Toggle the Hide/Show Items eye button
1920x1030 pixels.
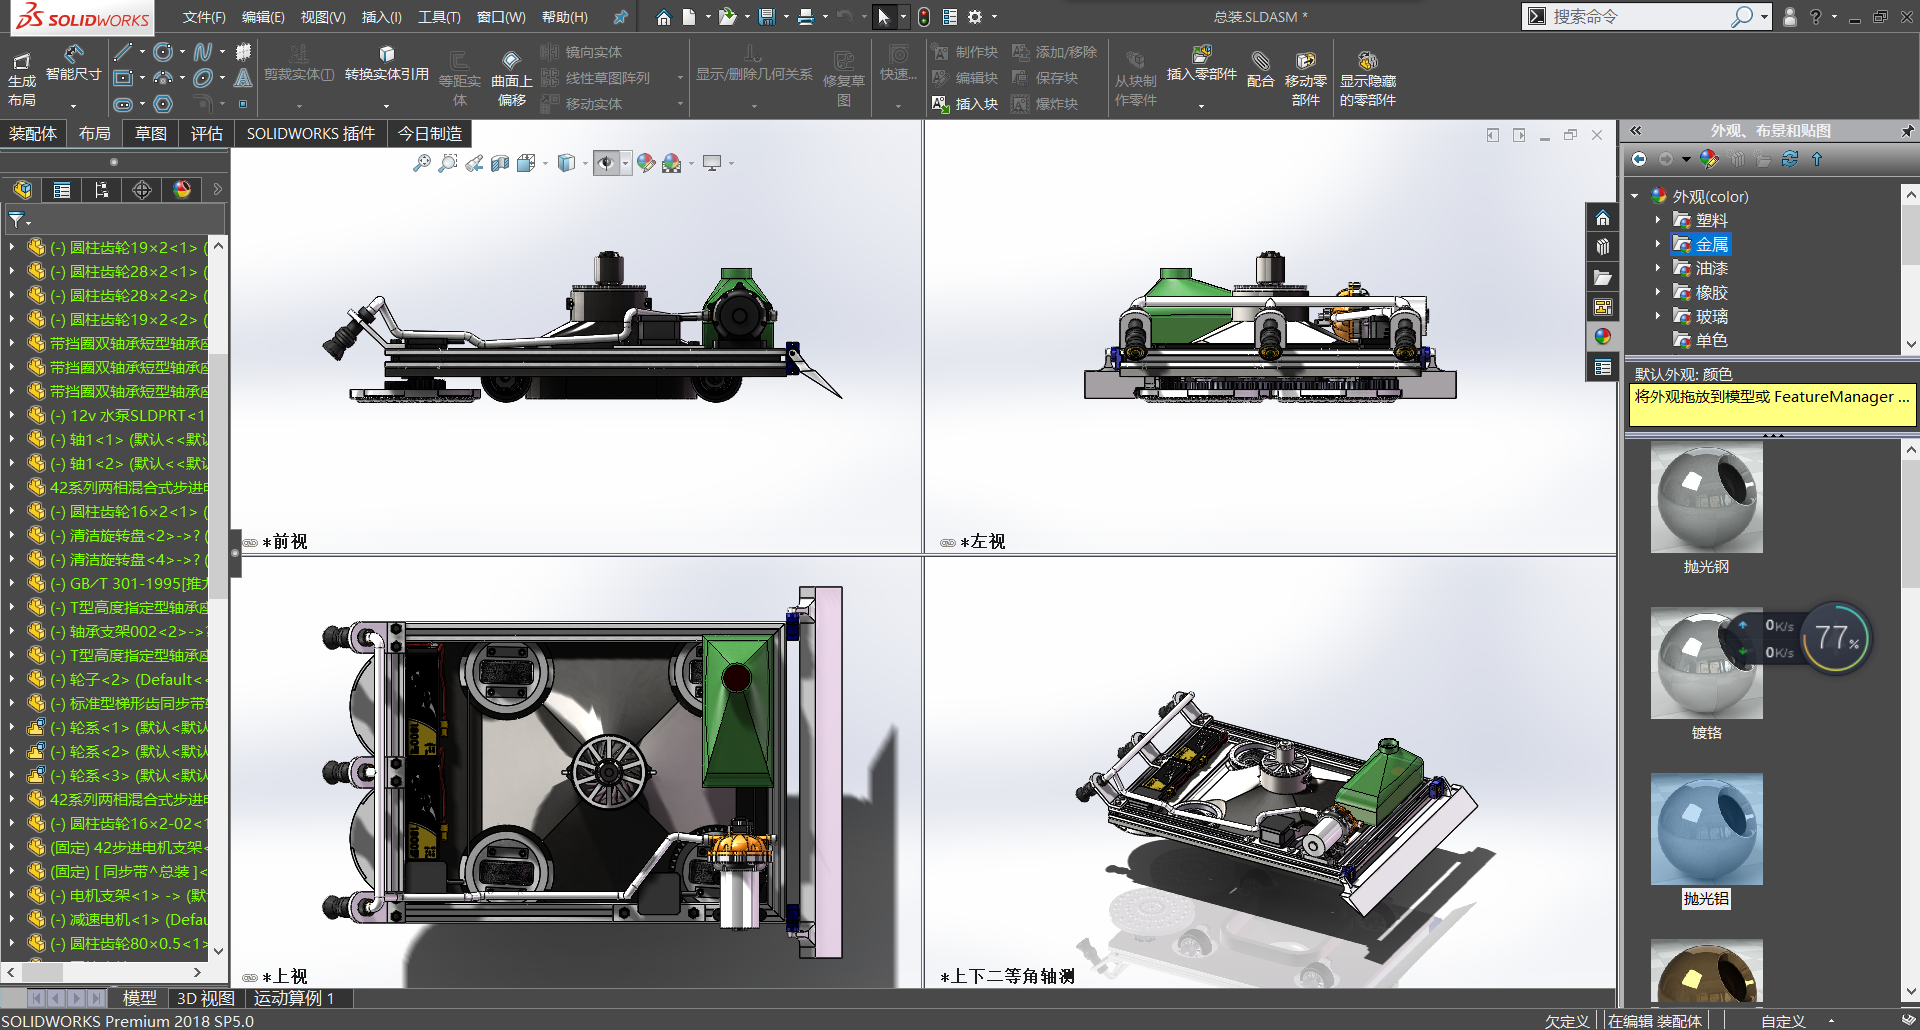pyautogui.click(x=606, y=163)
